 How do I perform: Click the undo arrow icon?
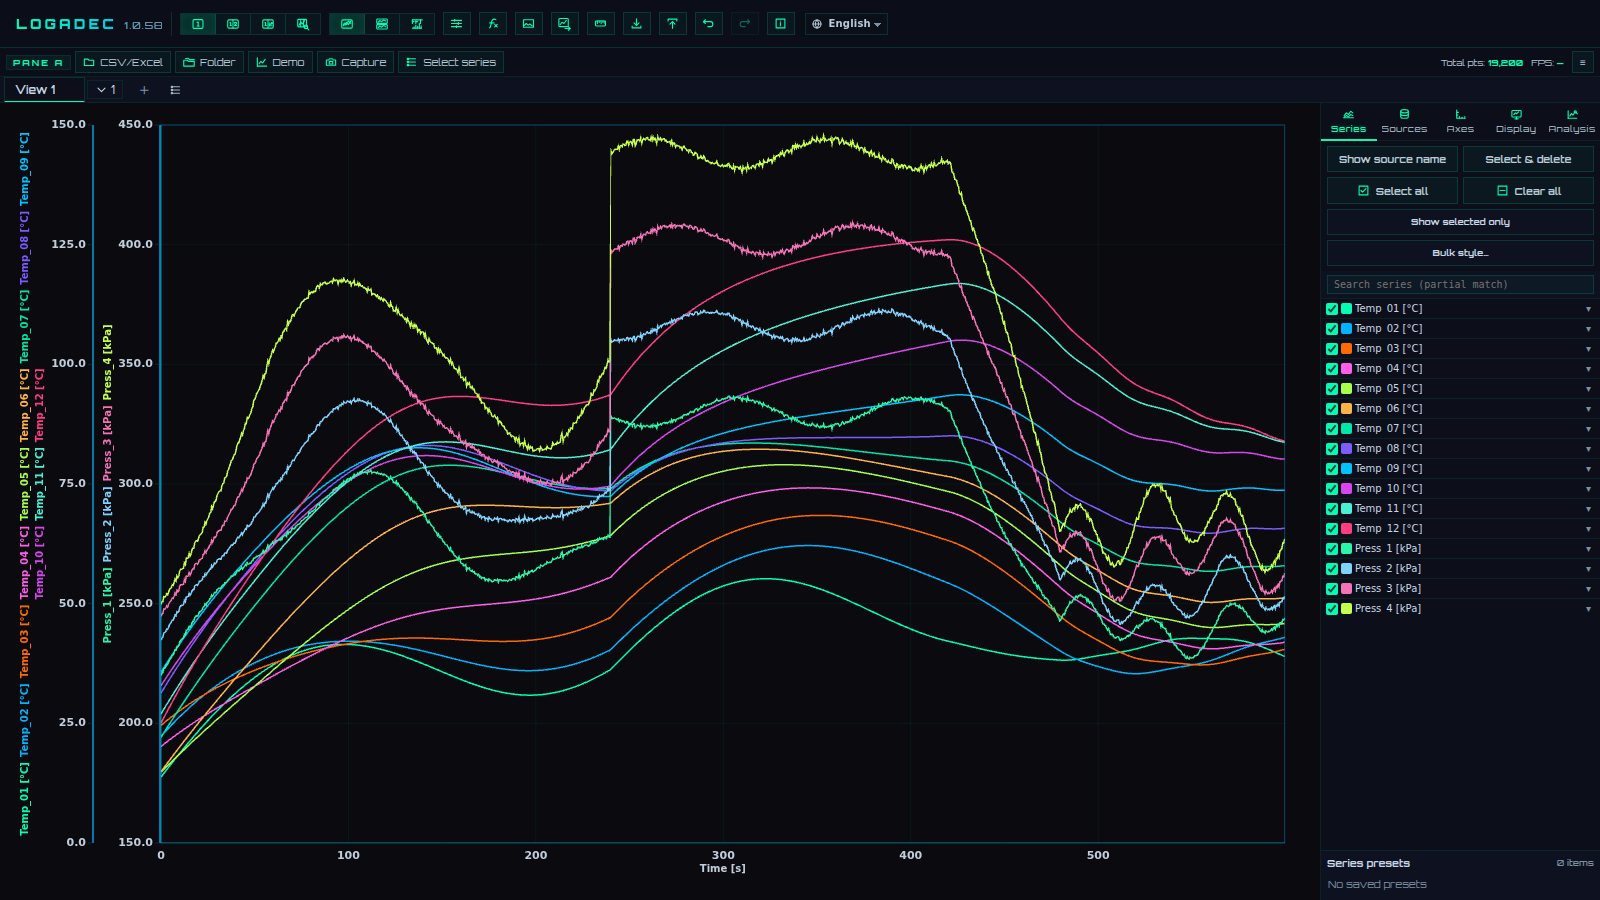click(709, 24)
